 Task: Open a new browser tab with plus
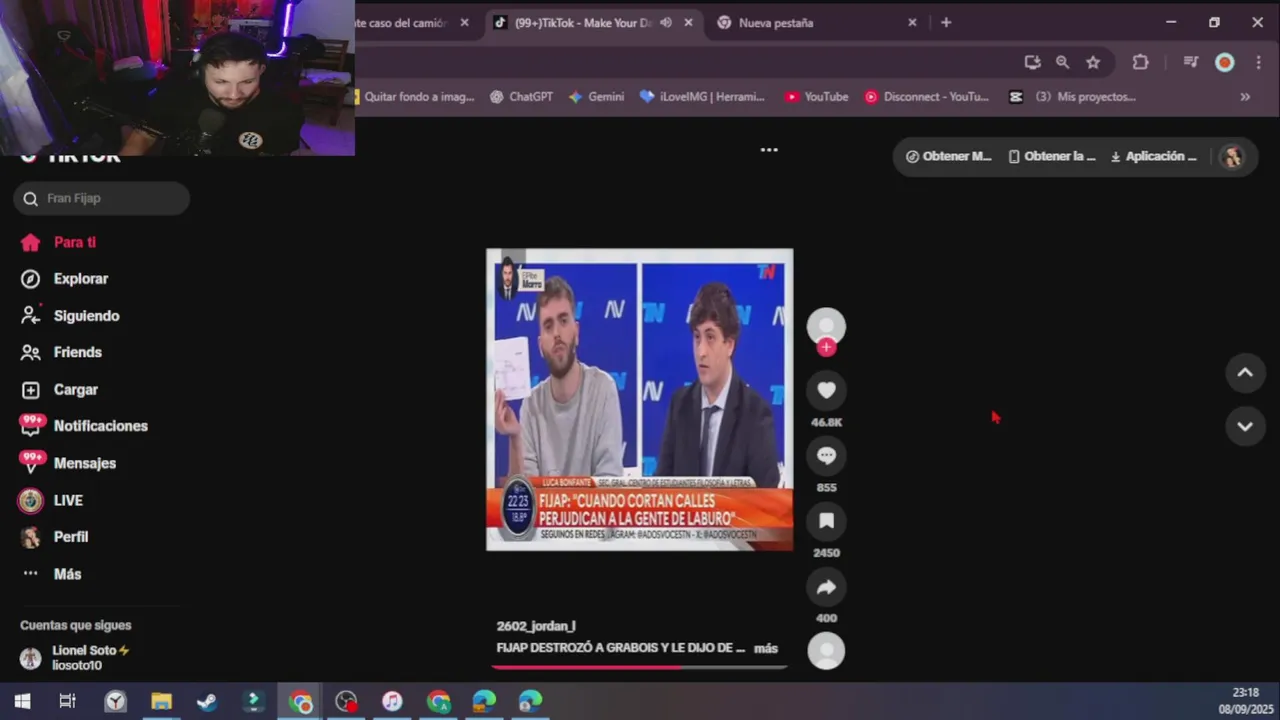(946, 22)
